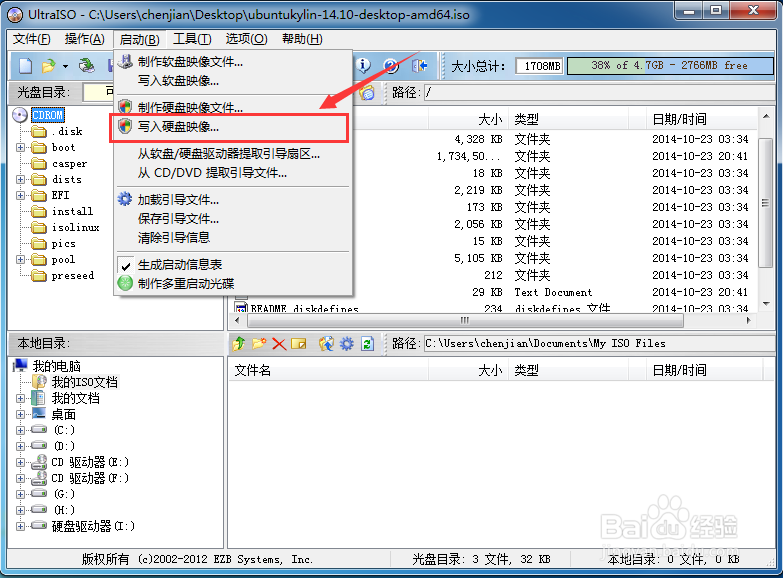
Task: Expand the EFI folder tree node
Action: point(20,195)
